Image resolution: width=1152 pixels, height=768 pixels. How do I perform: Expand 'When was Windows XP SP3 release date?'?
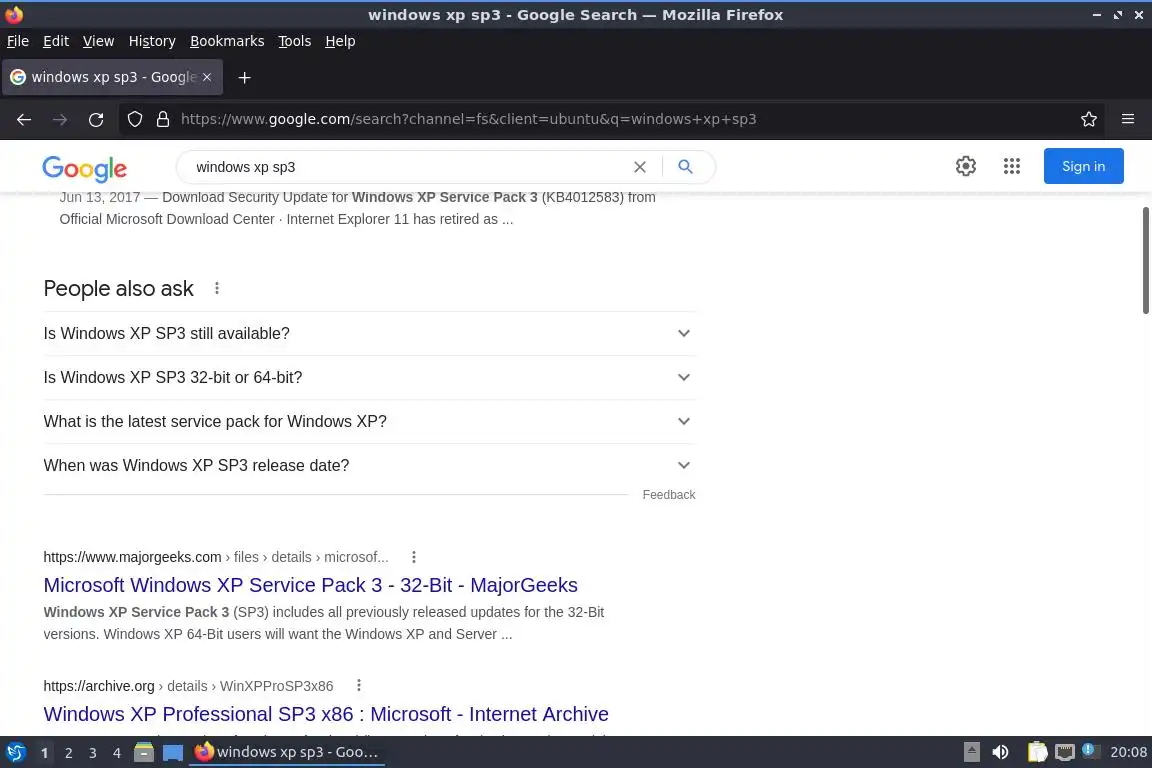pyautogui.click(x=370, y=466)
